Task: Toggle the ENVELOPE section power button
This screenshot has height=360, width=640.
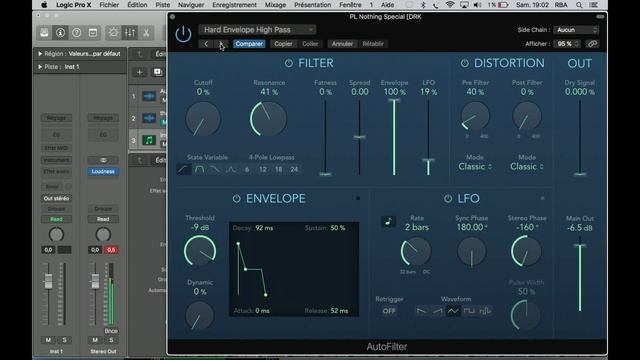Action: click(236, 199)
